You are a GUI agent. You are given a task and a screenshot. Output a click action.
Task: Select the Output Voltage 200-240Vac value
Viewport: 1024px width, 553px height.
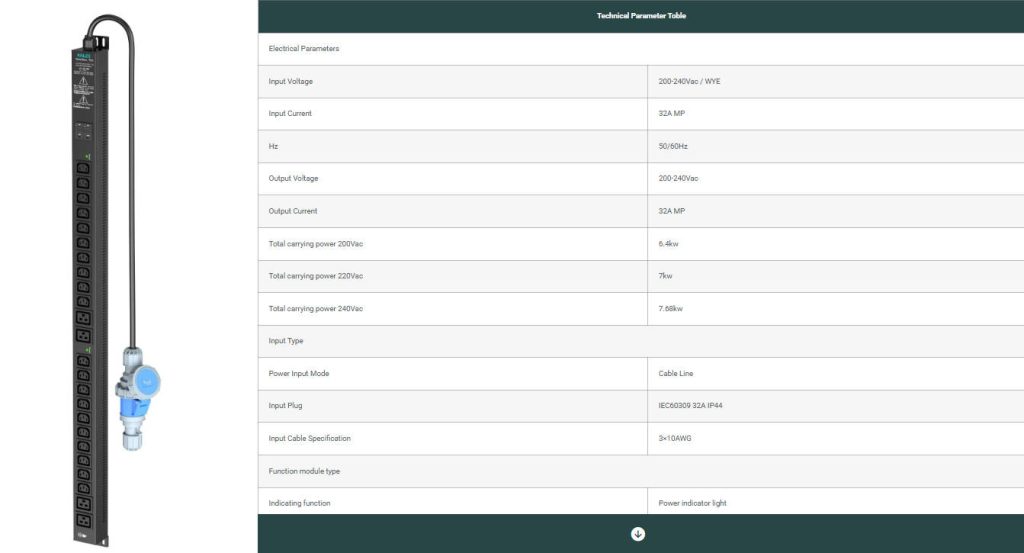point(678,178)
